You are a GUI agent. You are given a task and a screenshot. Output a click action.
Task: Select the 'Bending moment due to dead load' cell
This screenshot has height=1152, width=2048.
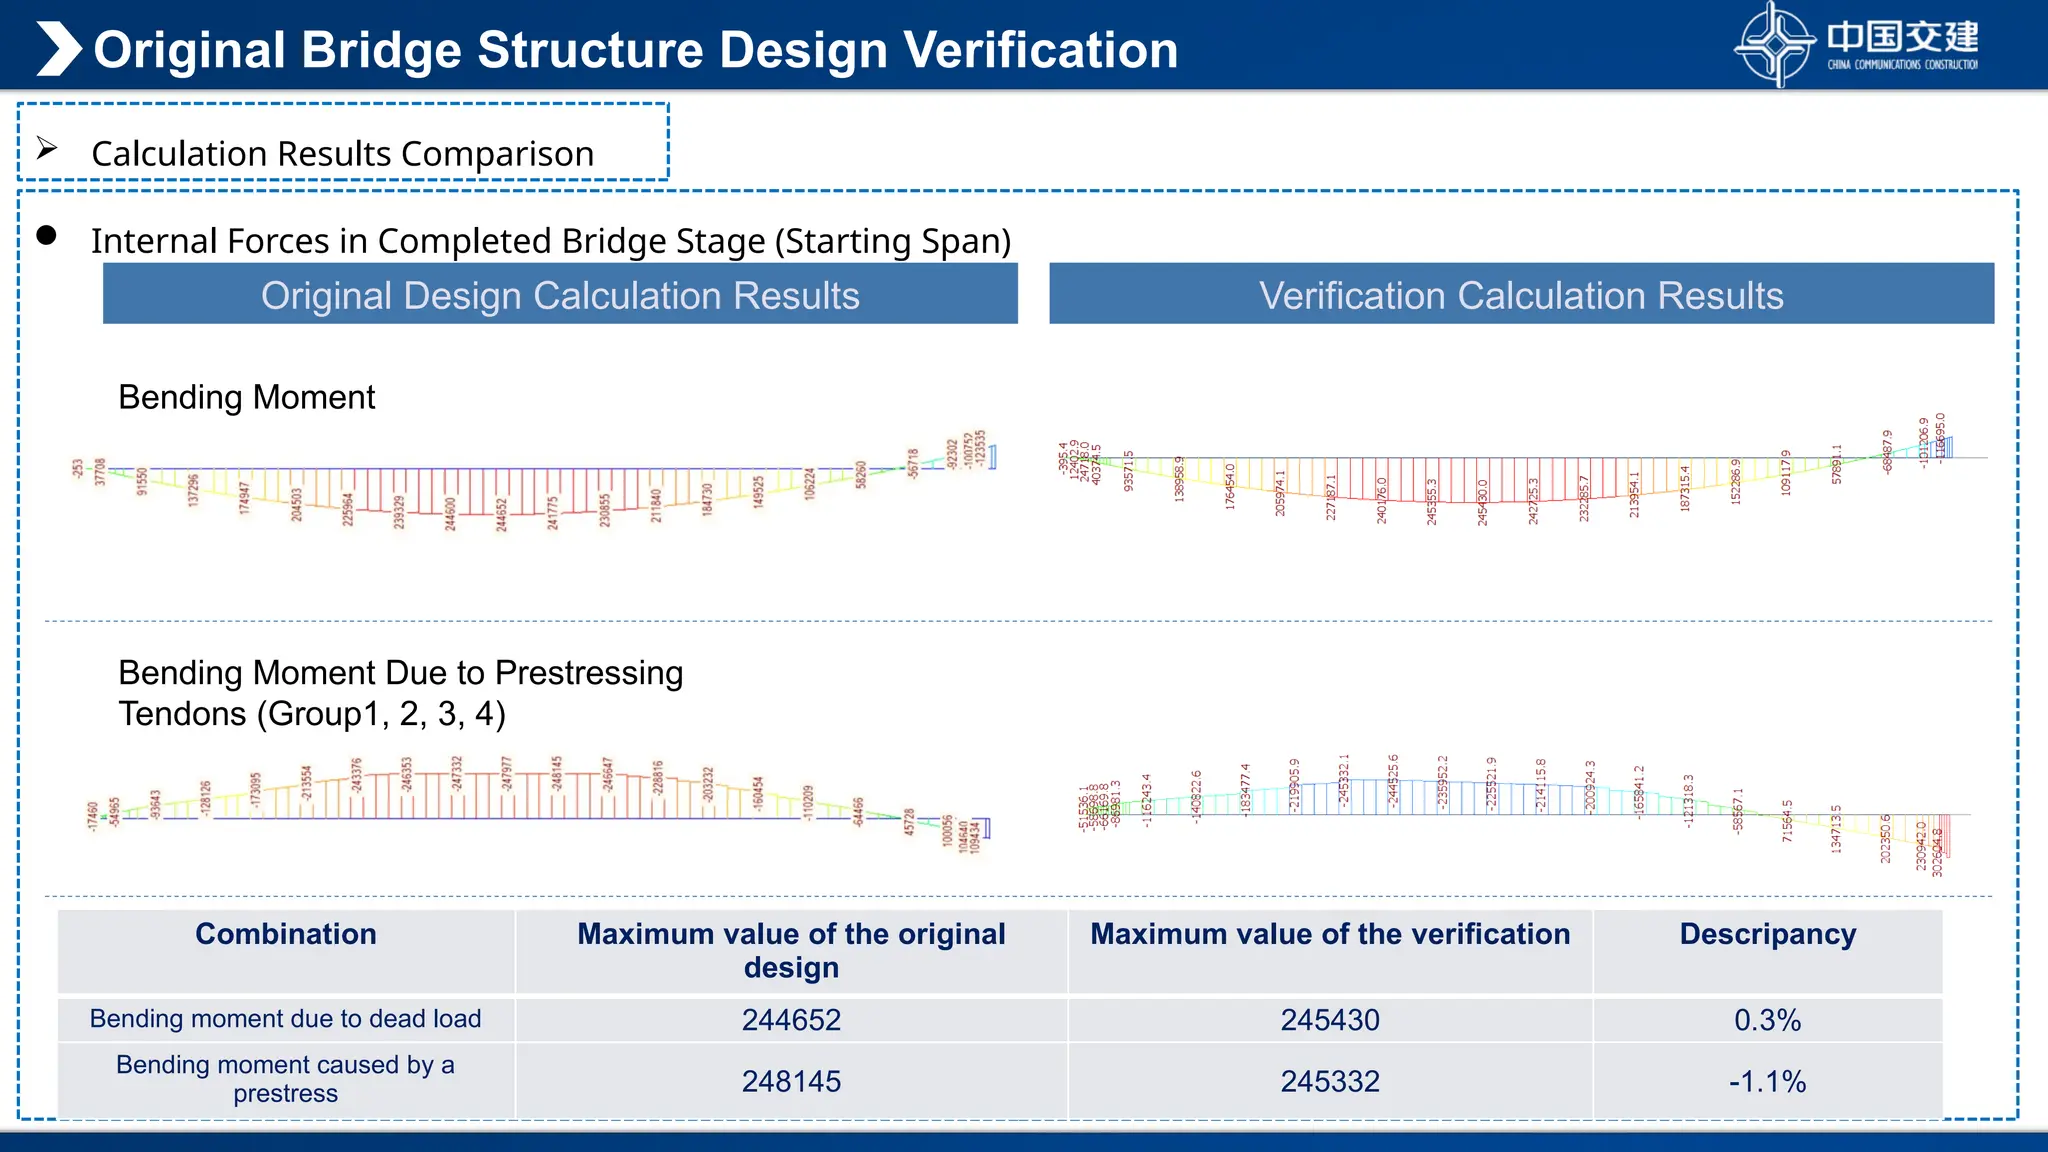click(286, 1019)
